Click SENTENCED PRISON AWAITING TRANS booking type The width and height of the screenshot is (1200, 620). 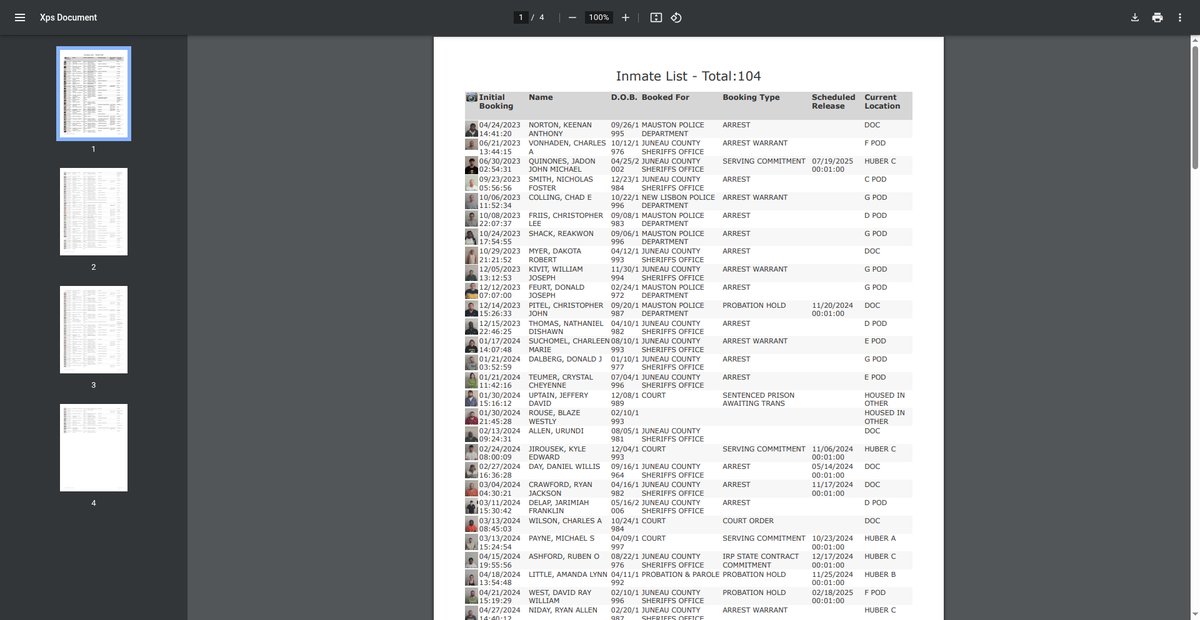click(x=759, y=399)
